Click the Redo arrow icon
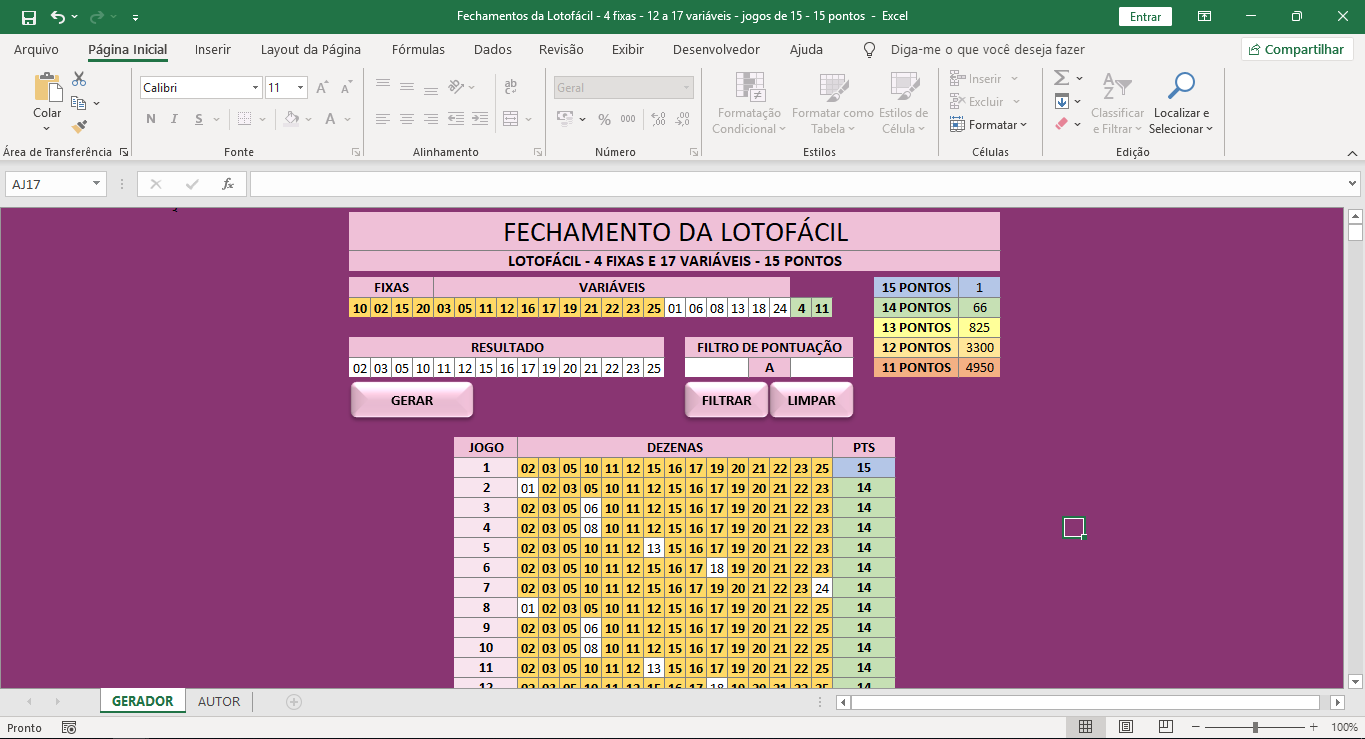Screen dimensions: 1365x739 coord(96,17)
